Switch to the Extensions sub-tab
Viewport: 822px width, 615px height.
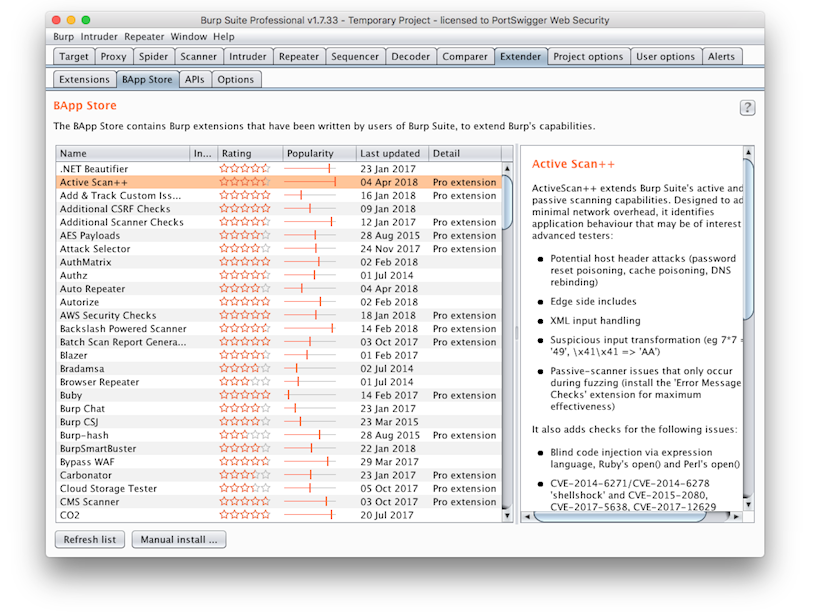pyautogui.click(x=84, y=80)
